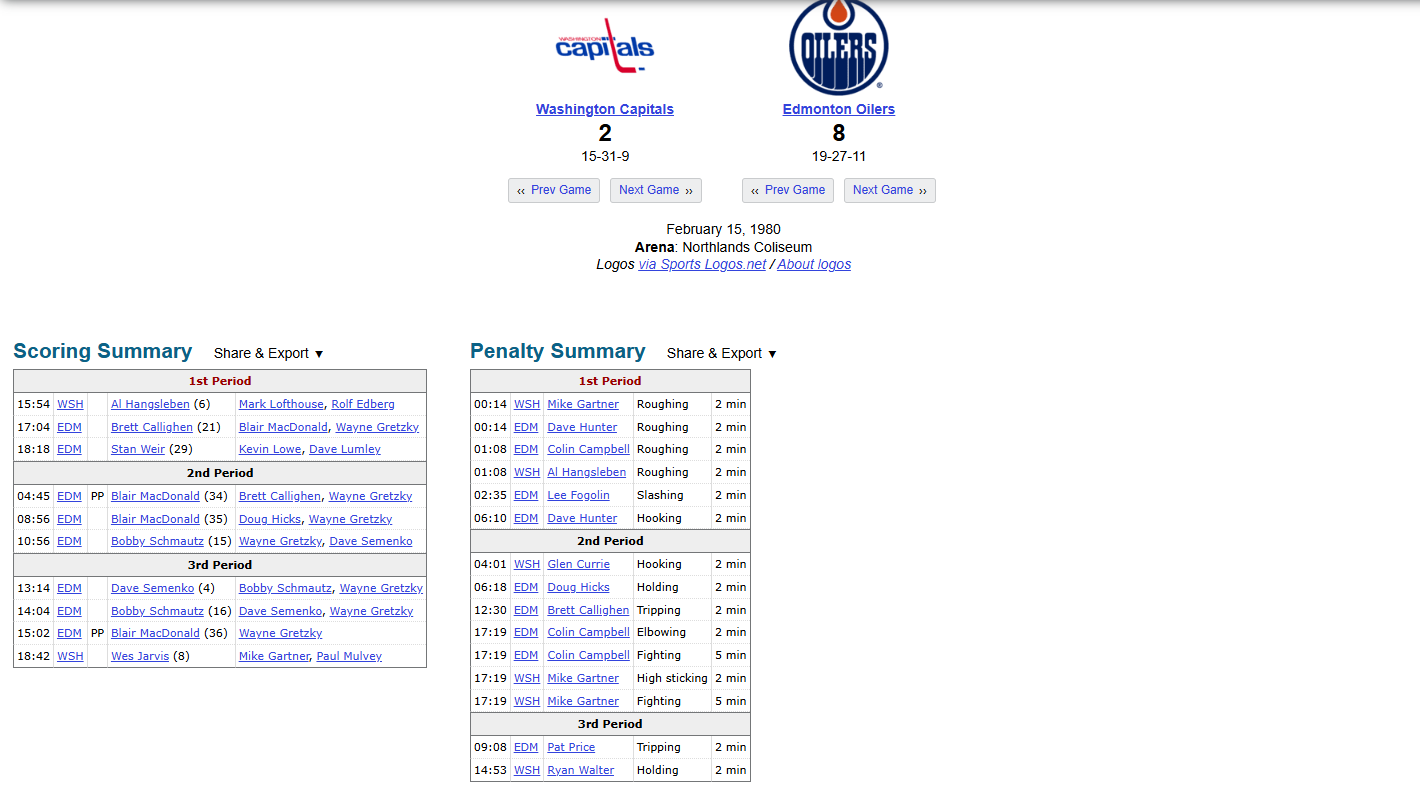Open goal scorer Wes Jarvis (8) link
The height and width of the screenshot is (789, 1420).
click(x=140, y=656)
